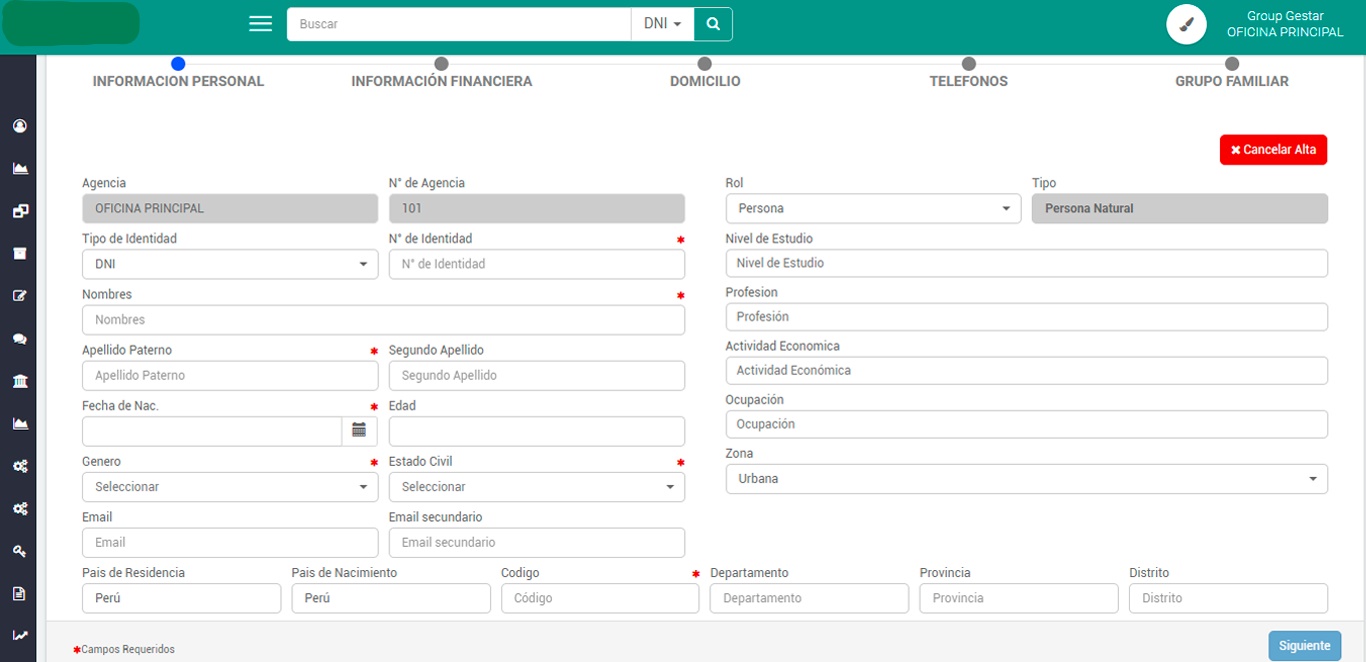Click the paintbrush avatar icon

coord(1186,24)
